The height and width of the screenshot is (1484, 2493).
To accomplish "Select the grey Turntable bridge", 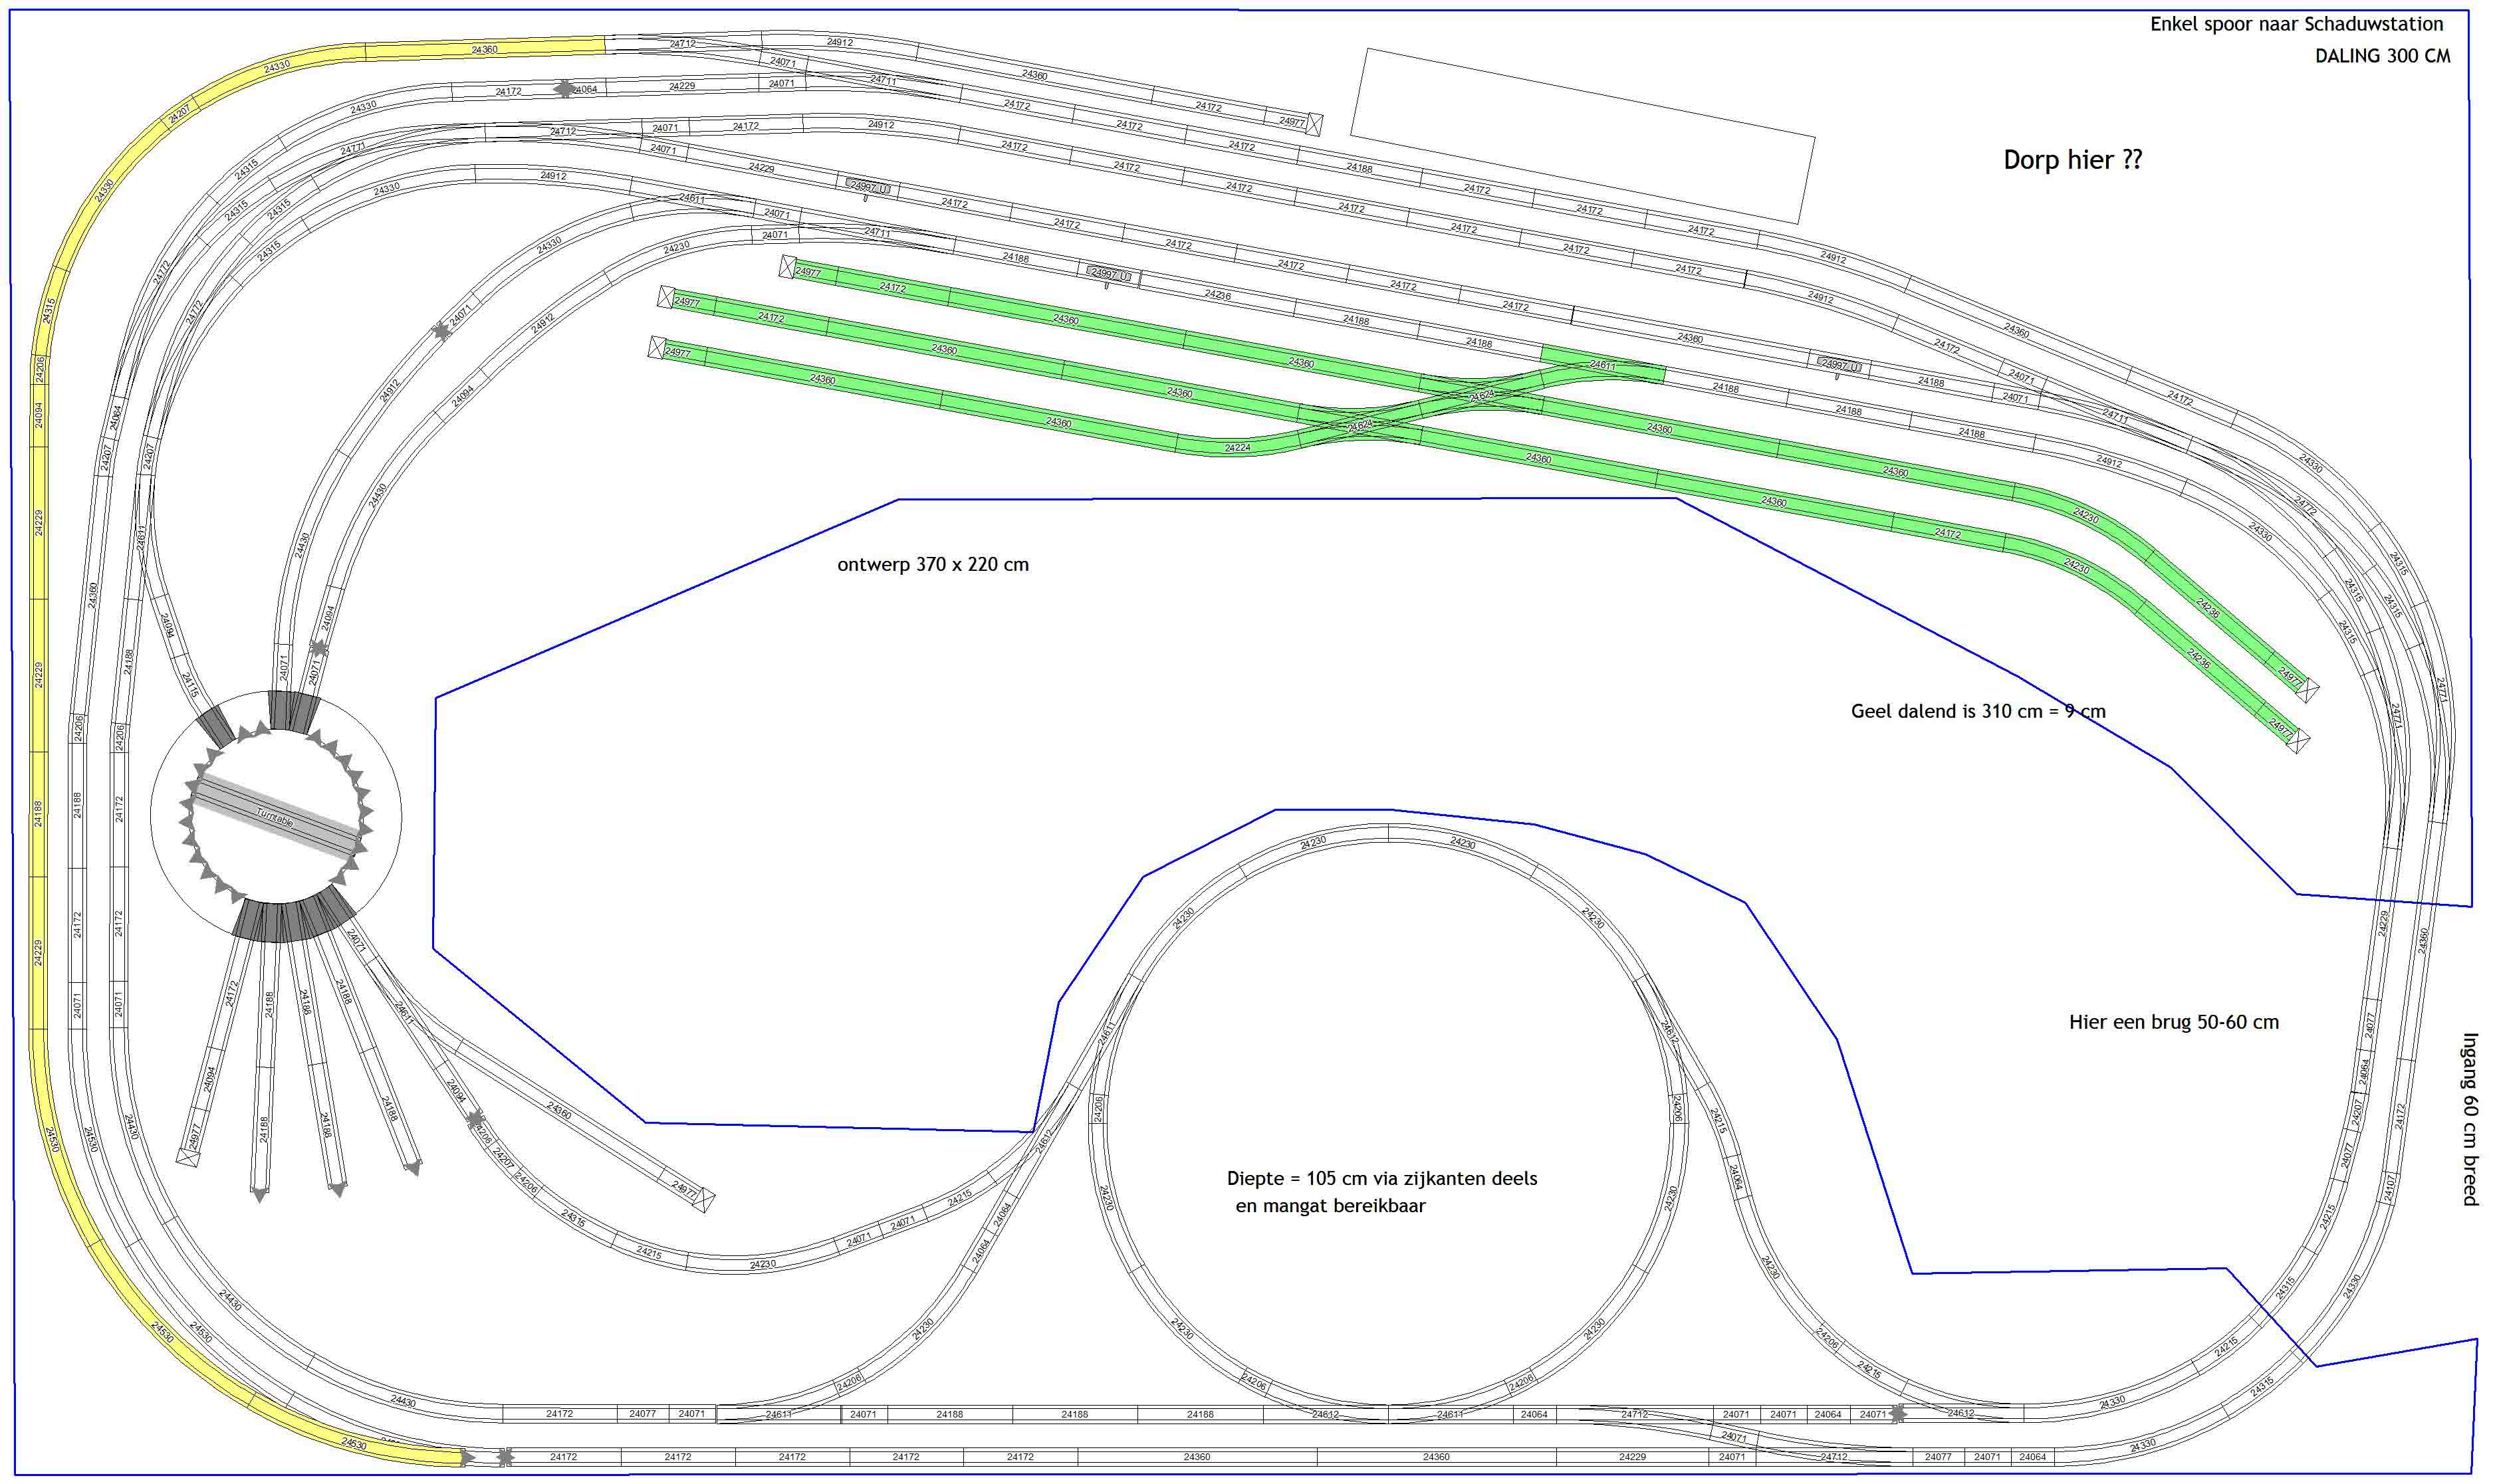I will (x=276, y=817).
